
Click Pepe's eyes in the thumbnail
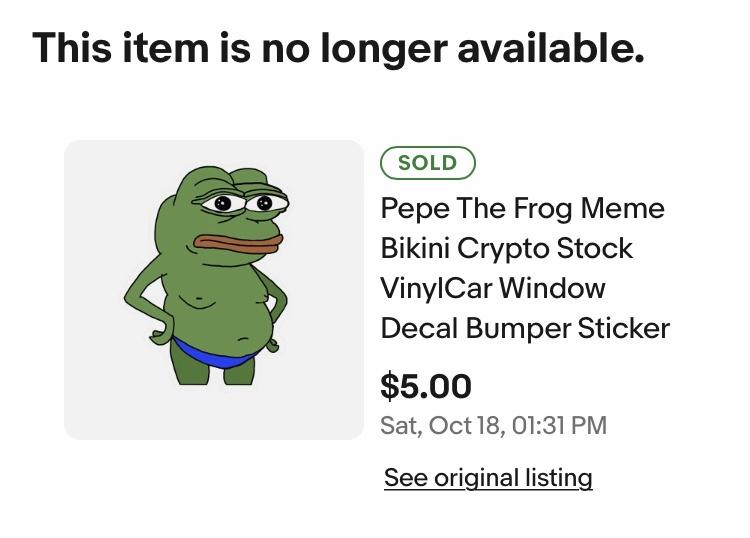tap(240, 204)
